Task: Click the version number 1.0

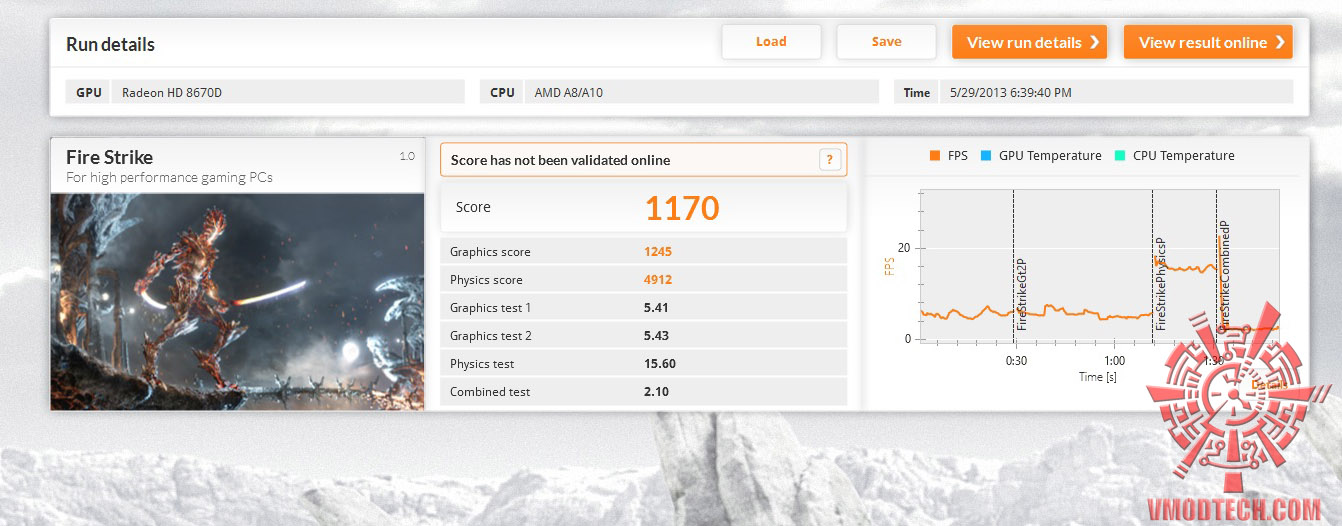Action: tap(407, 156)
